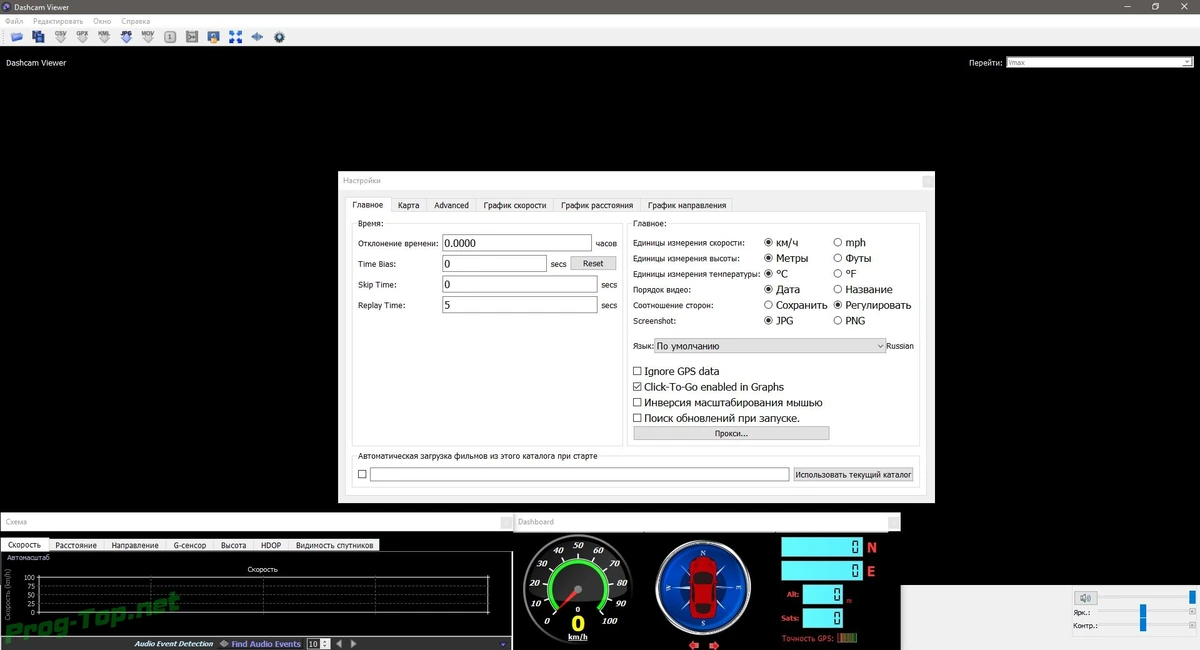Image resolution: width=1200 pixels, height=650 pixels.
Task: Switch to the Карта settings tab
Action: click(408, 205)
